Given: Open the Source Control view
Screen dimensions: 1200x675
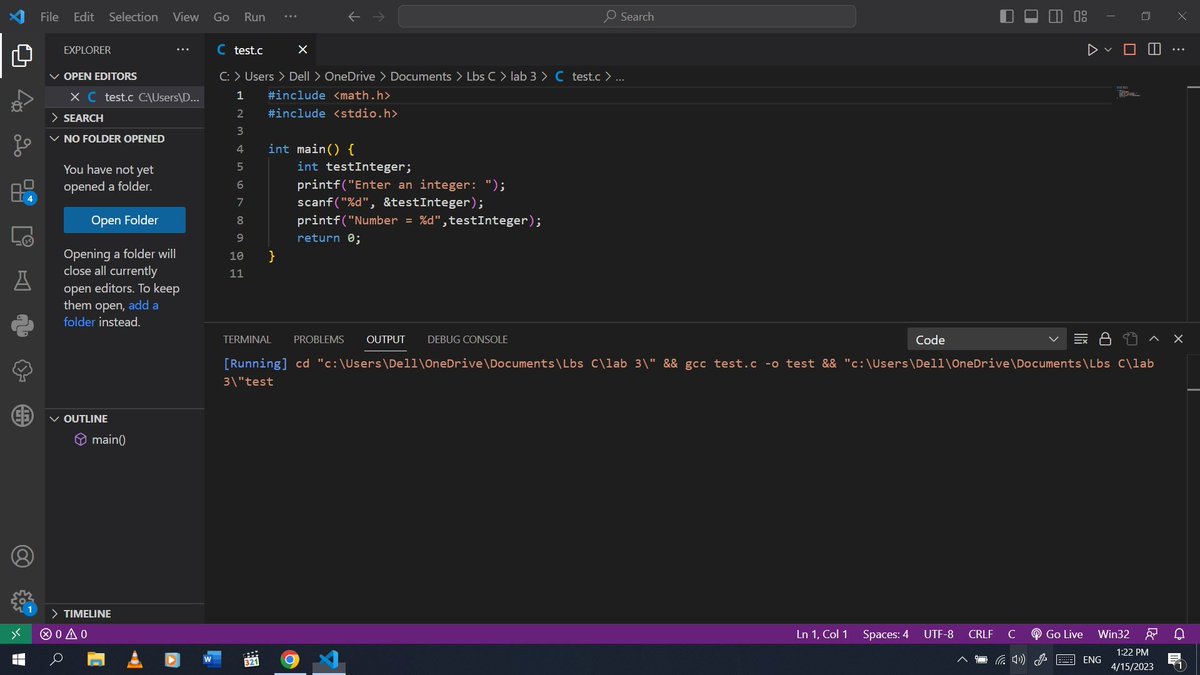Looking at the screenshot, I should 21,145.
